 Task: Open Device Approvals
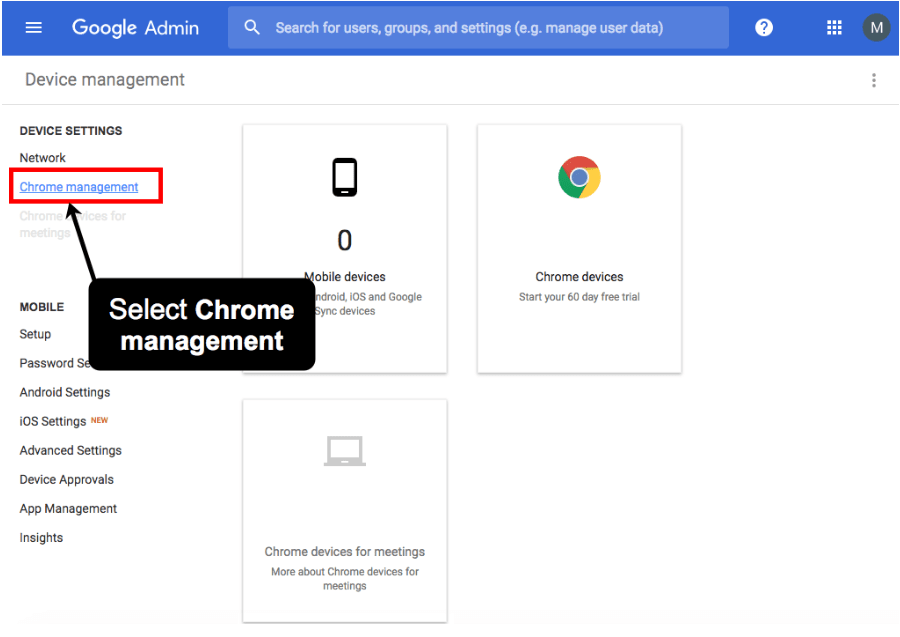pyautogui.click(x=67, y=480)
